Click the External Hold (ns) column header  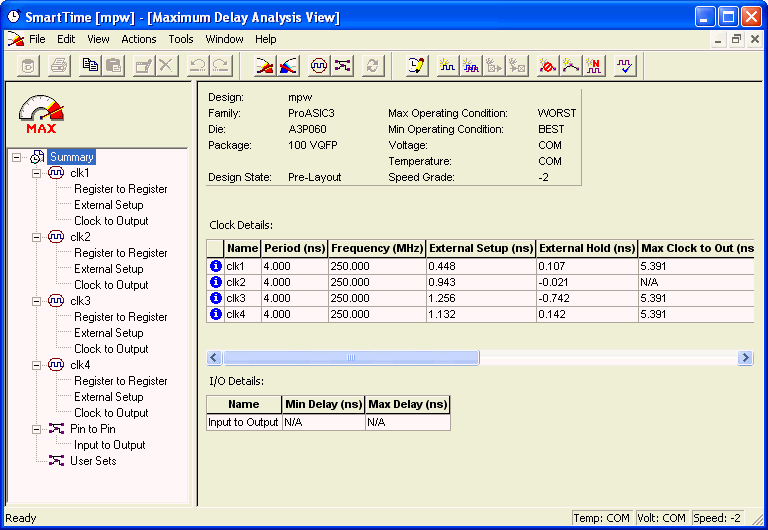587,248
